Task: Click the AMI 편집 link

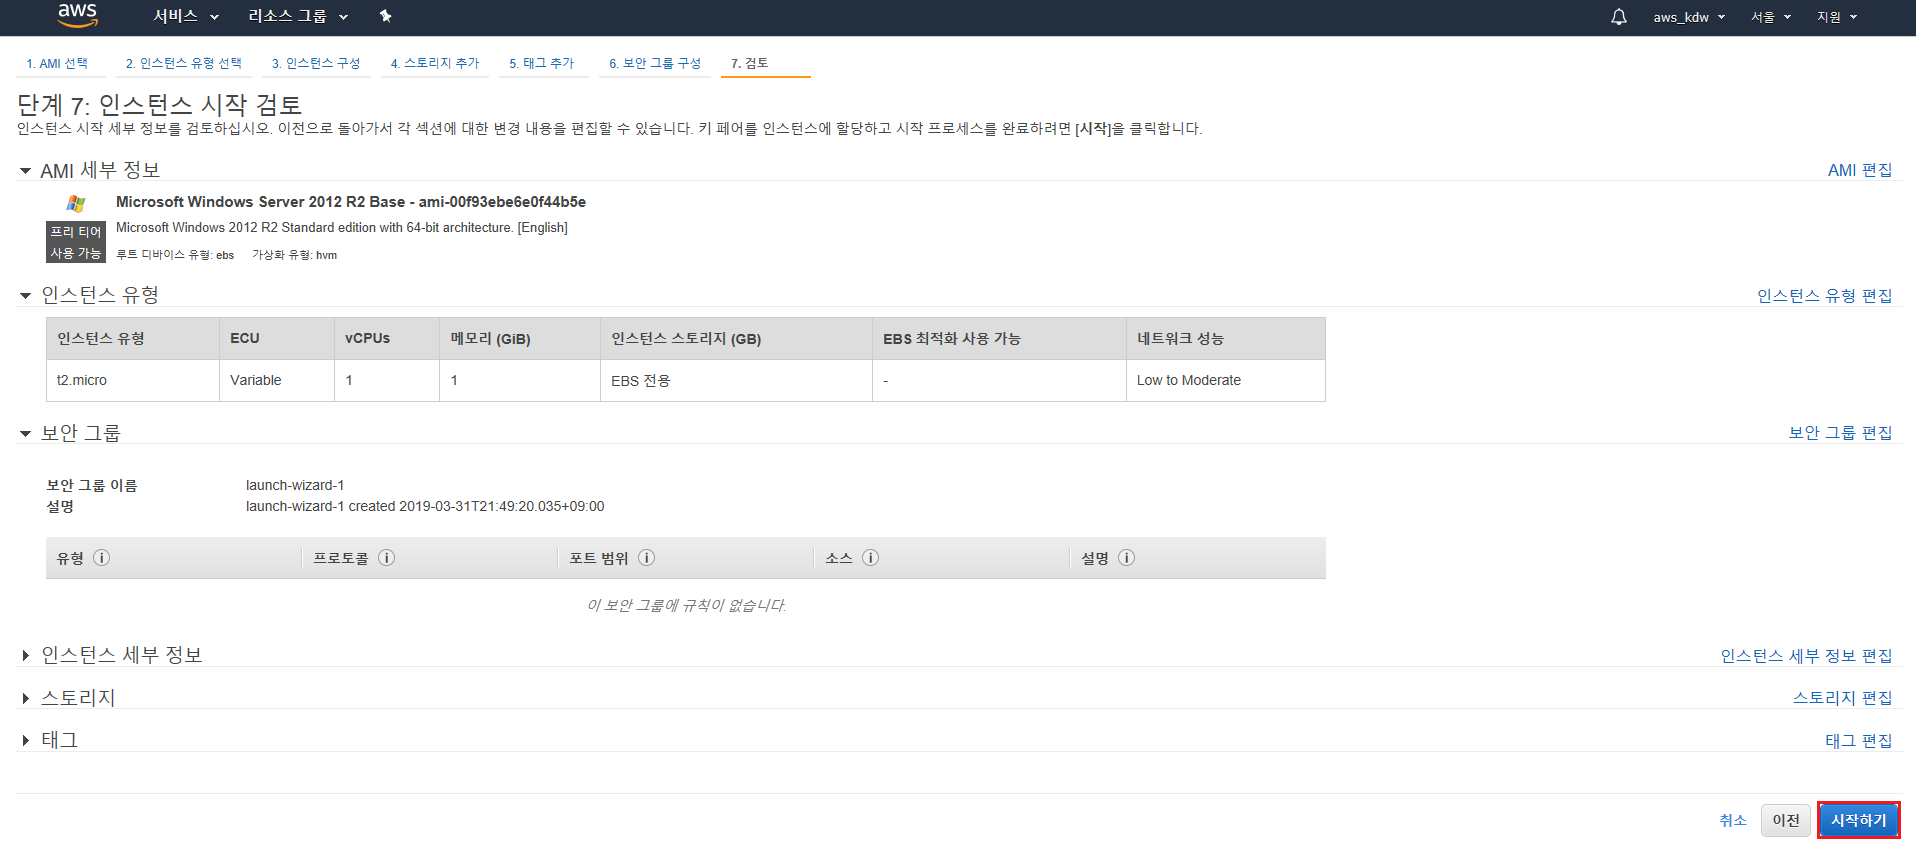Action: point(1860,170)
